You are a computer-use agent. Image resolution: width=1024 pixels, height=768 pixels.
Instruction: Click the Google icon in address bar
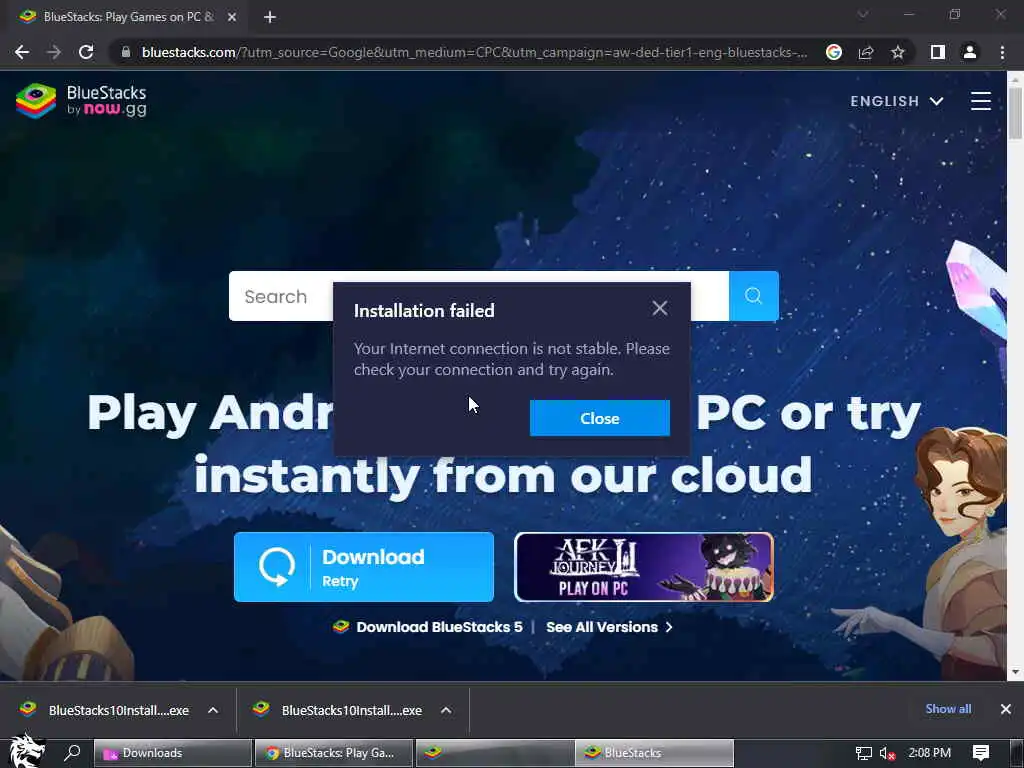834,52
